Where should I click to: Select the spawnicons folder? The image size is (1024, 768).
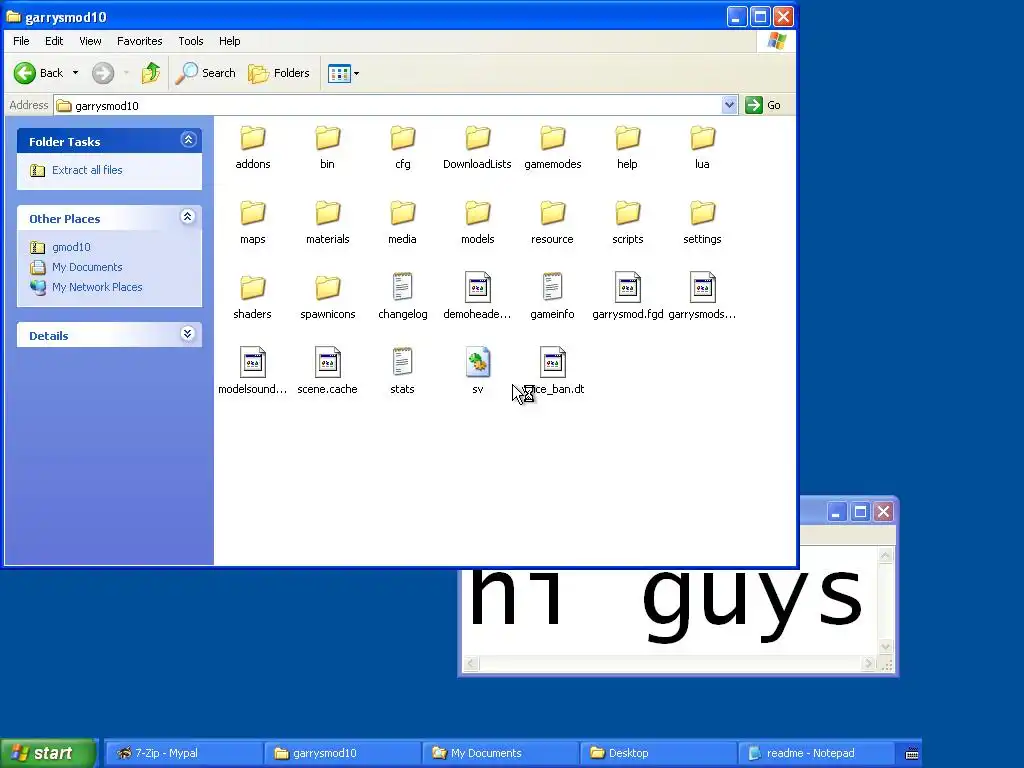(x=327, y=297)
